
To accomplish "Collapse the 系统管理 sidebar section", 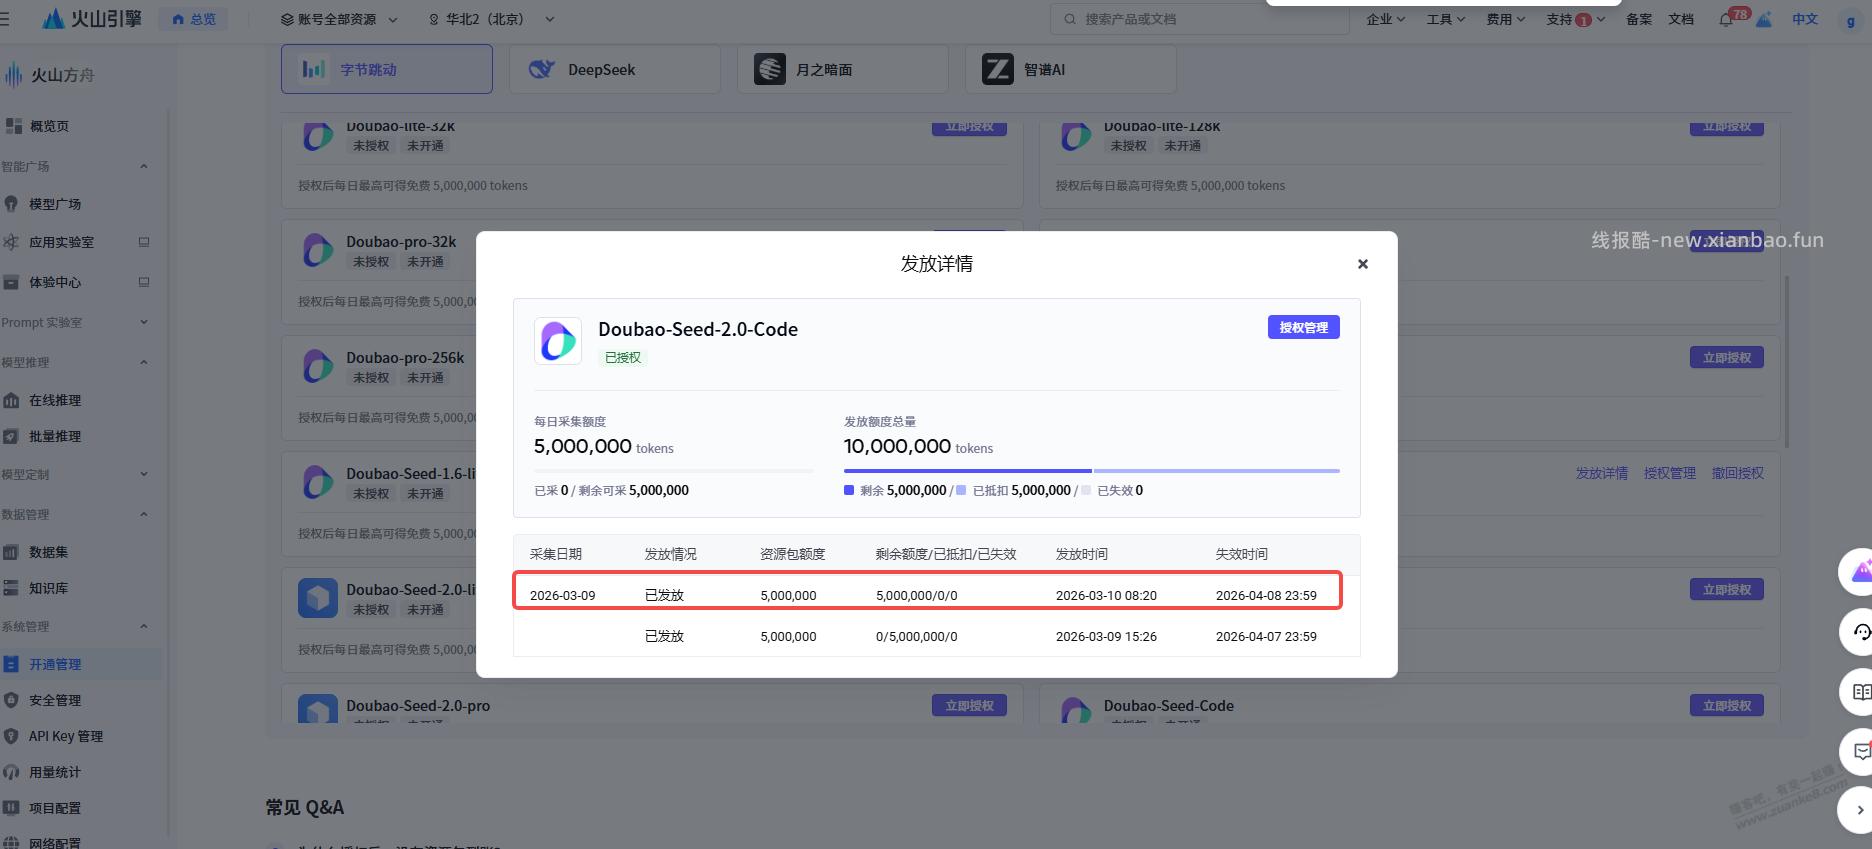I will pos(143,626).
